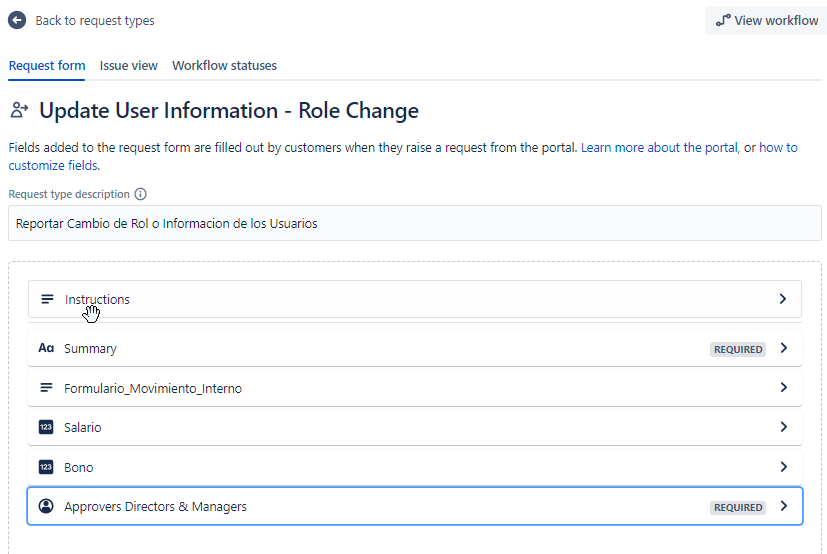827x554 pixels.
Task: Click the number icon beside Salario
Action: (46, 427)
